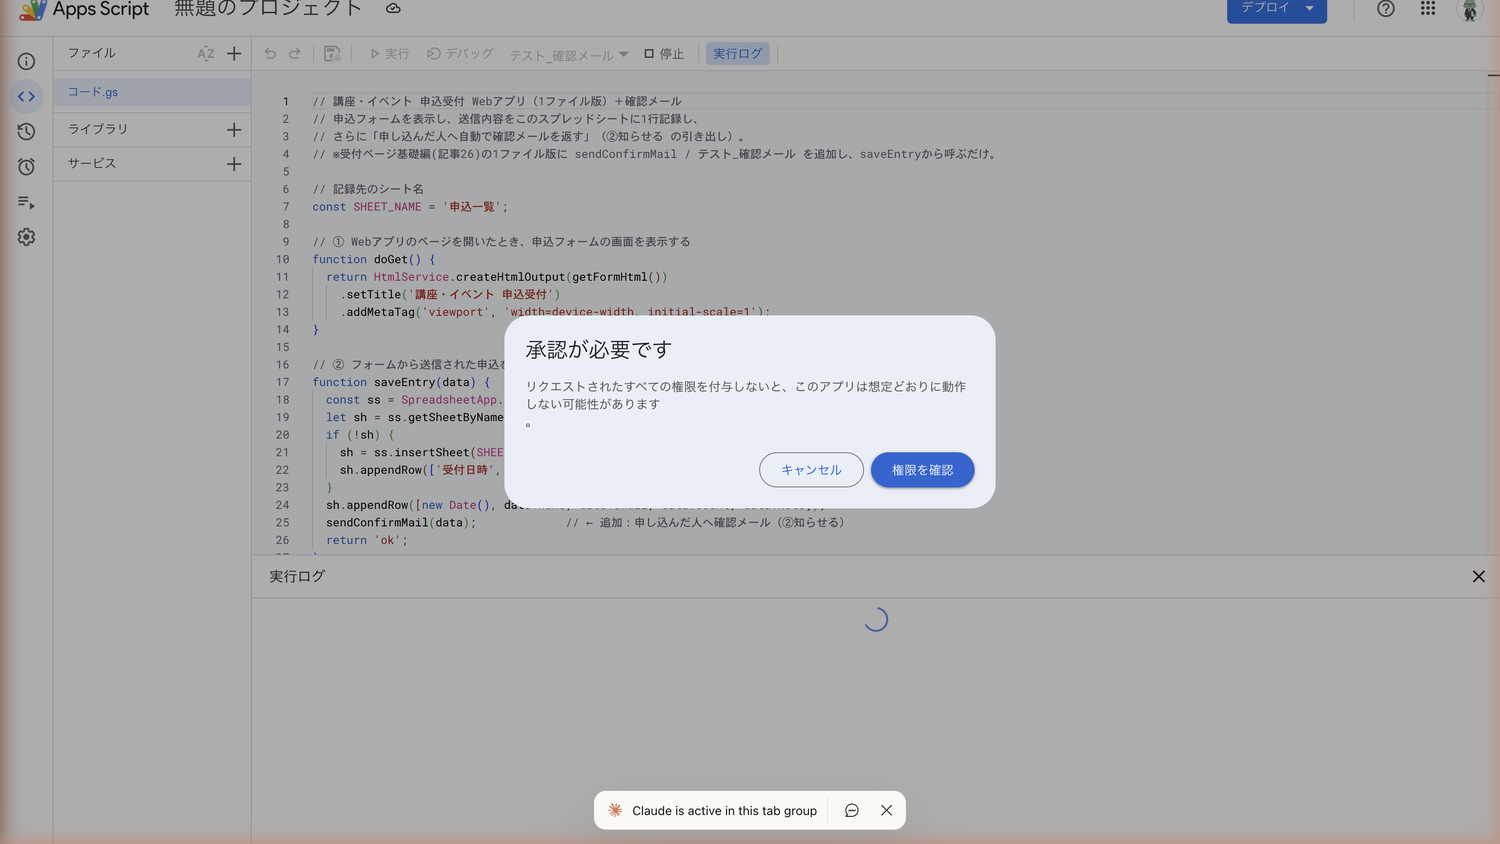Click 権限を確認 to review permissions
This screenshot has height=844, width=1500.
pyautogui.click(x=922, y=470)
